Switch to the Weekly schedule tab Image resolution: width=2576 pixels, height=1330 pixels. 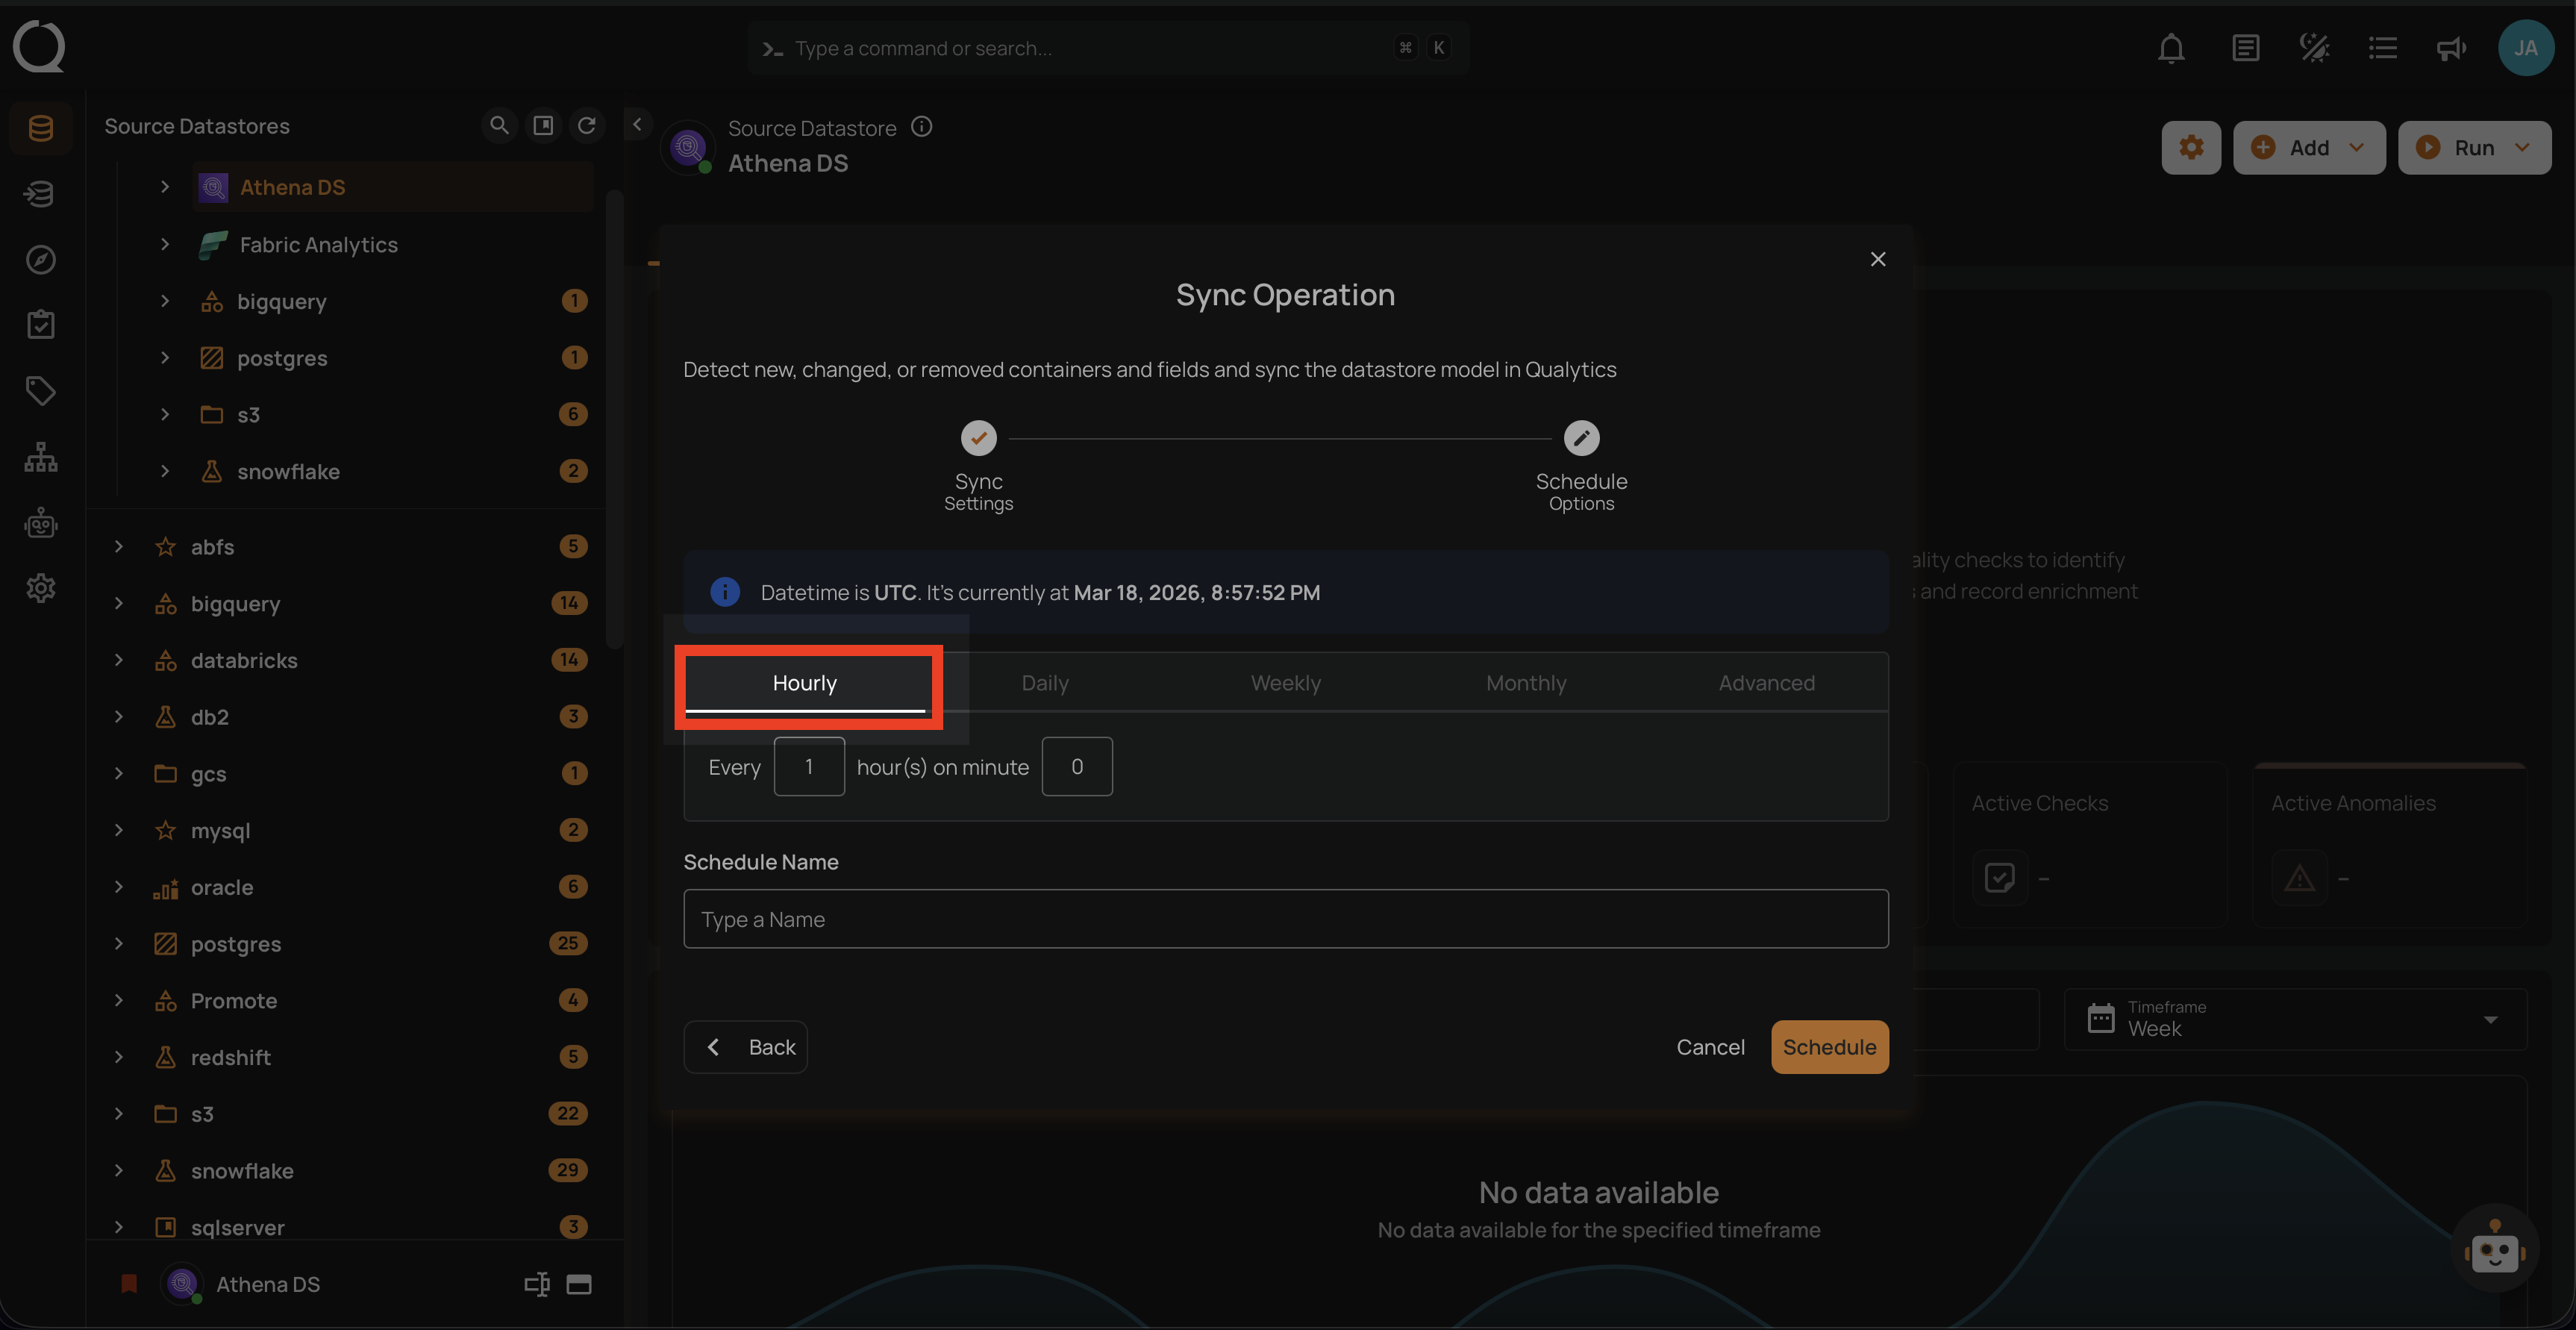[1285, 683]
